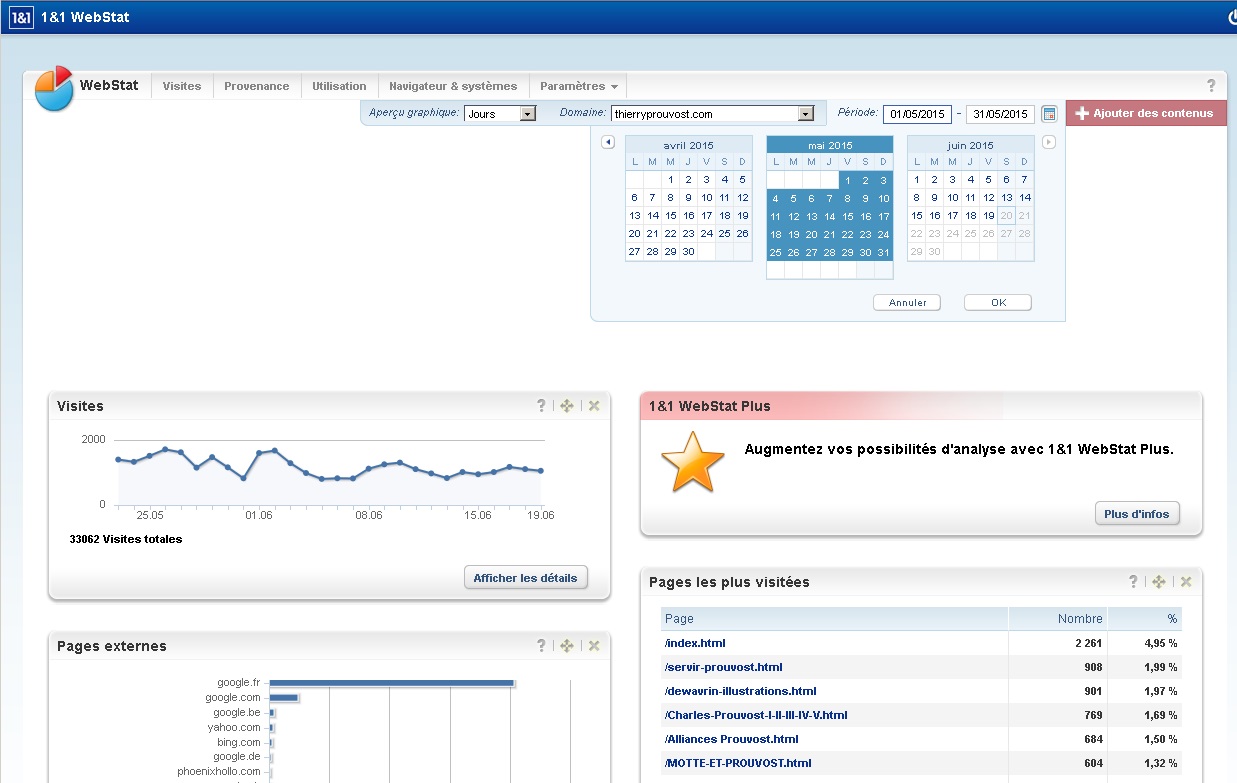
Task: Open the Paramètres dropdown menu
Action: (578, 86)
